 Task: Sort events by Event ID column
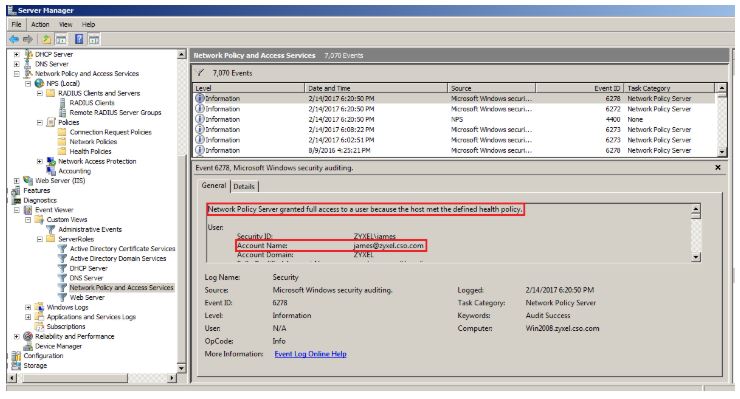pyautogui.click(x=580, y=88)
